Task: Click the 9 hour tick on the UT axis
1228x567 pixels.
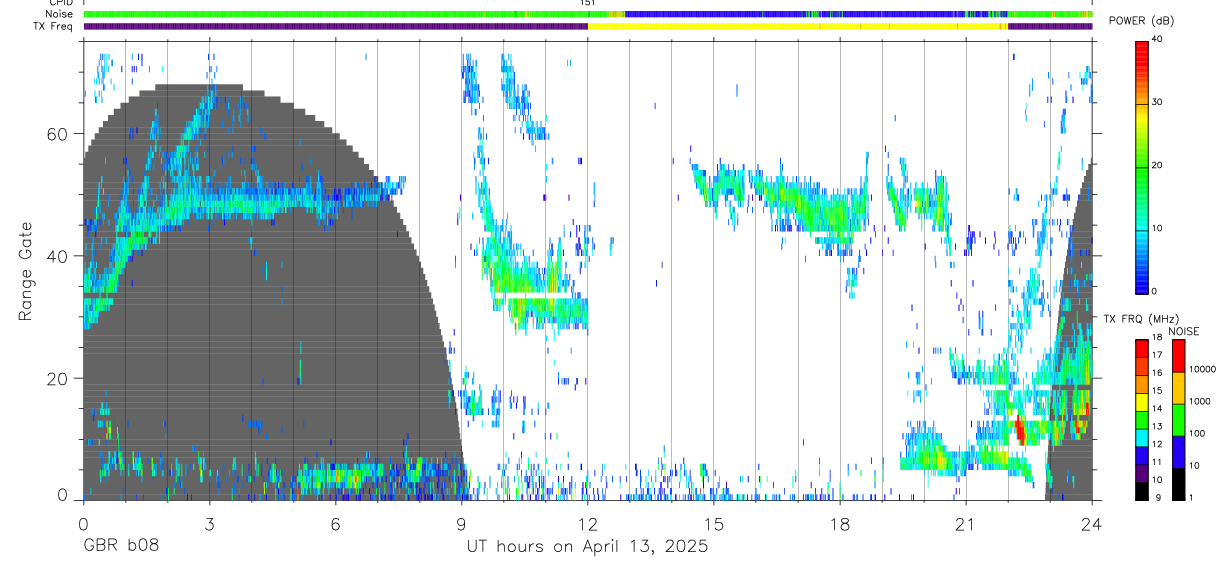Action: tap(461, 523)
